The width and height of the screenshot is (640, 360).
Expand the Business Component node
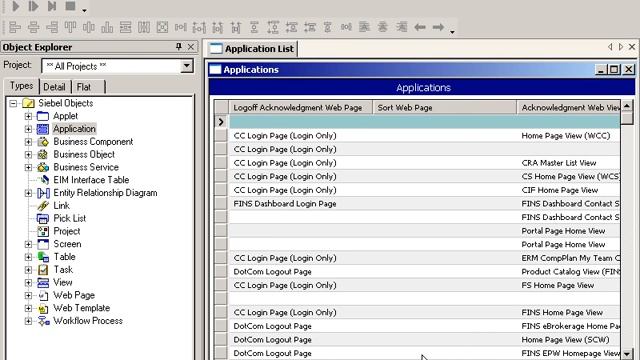click(x=28, y=142)
